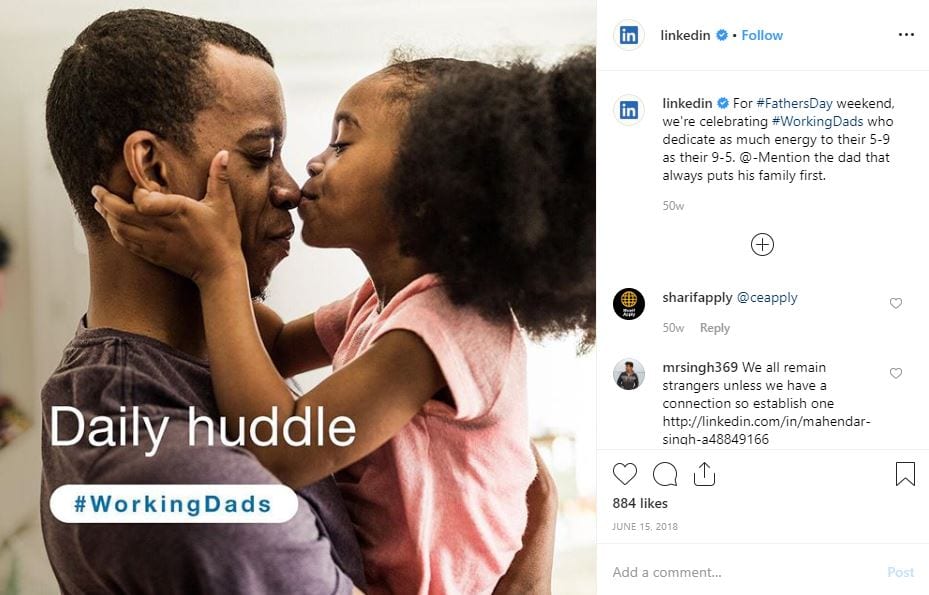929x595 pixels.
Task: Open the #FathersDay hashtag
Action: pos(794,103)
